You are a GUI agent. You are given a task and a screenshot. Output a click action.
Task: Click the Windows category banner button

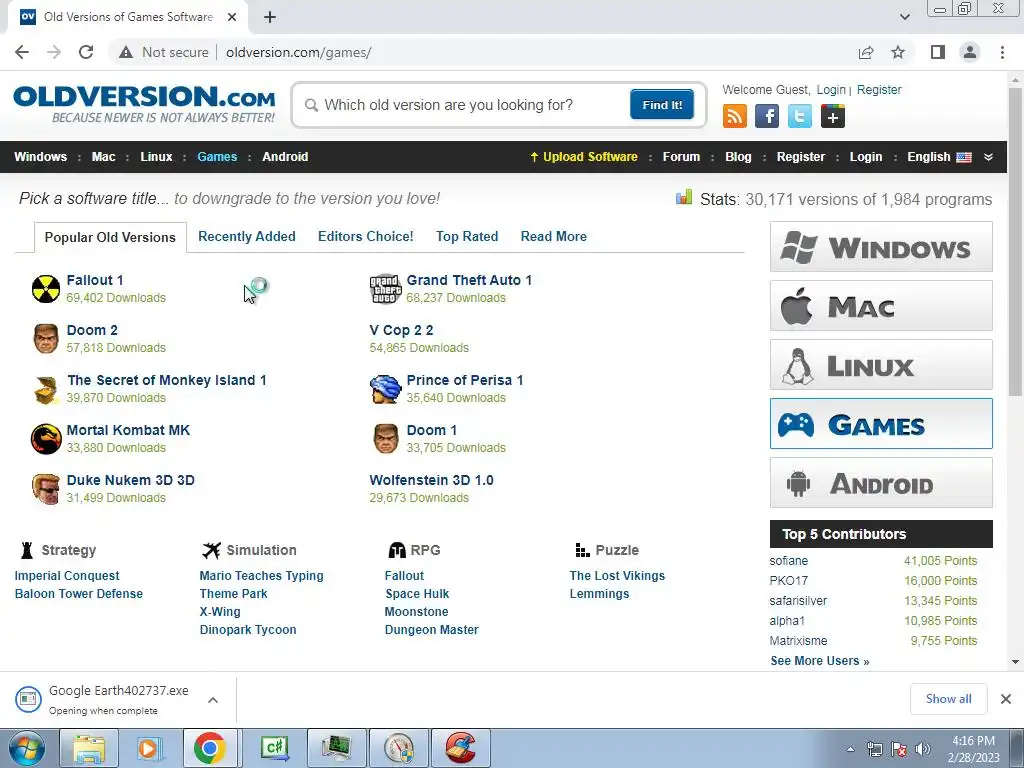tap(881, 247)
